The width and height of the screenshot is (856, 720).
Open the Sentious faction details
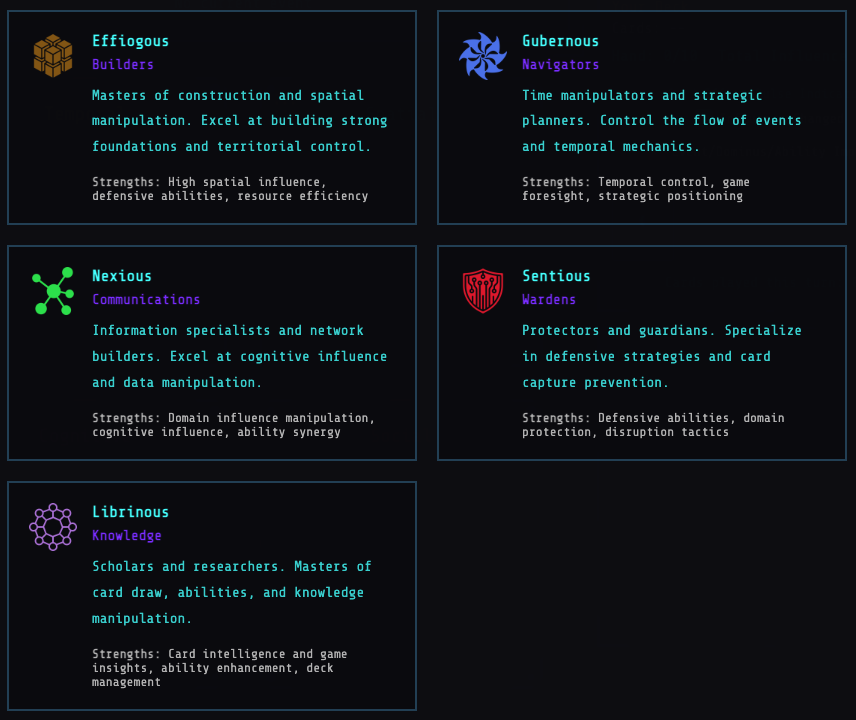point(641,352)
